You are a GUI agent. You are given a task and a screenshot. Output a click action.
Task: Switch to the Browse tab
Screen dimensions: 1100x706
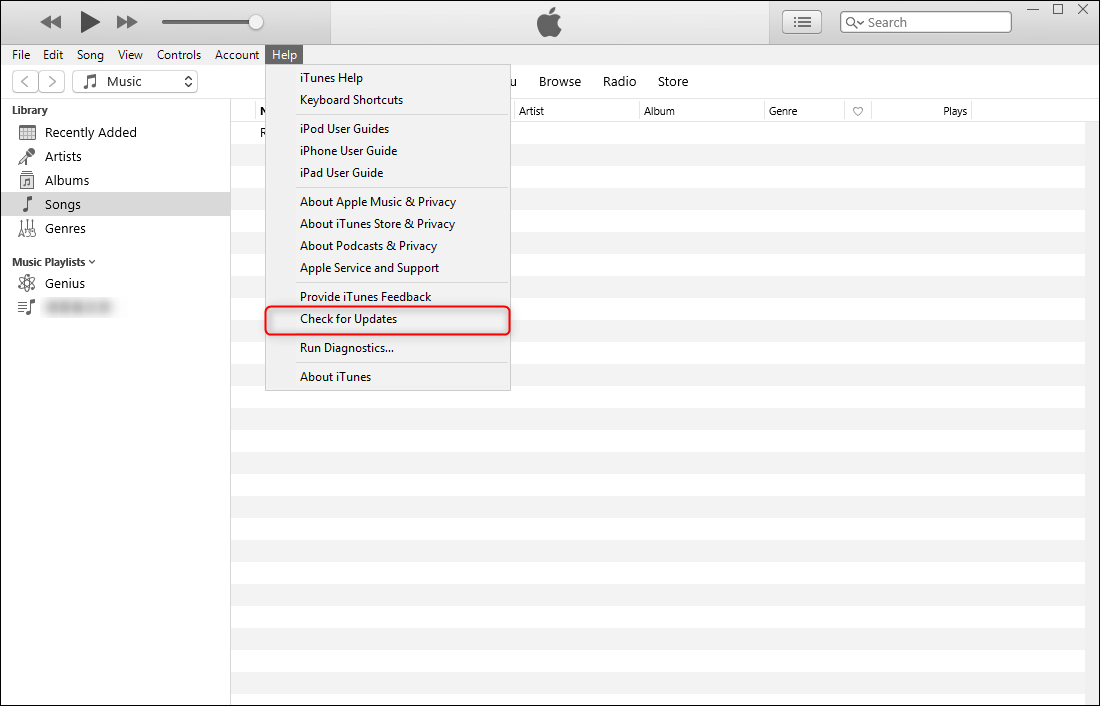(560, 81)
